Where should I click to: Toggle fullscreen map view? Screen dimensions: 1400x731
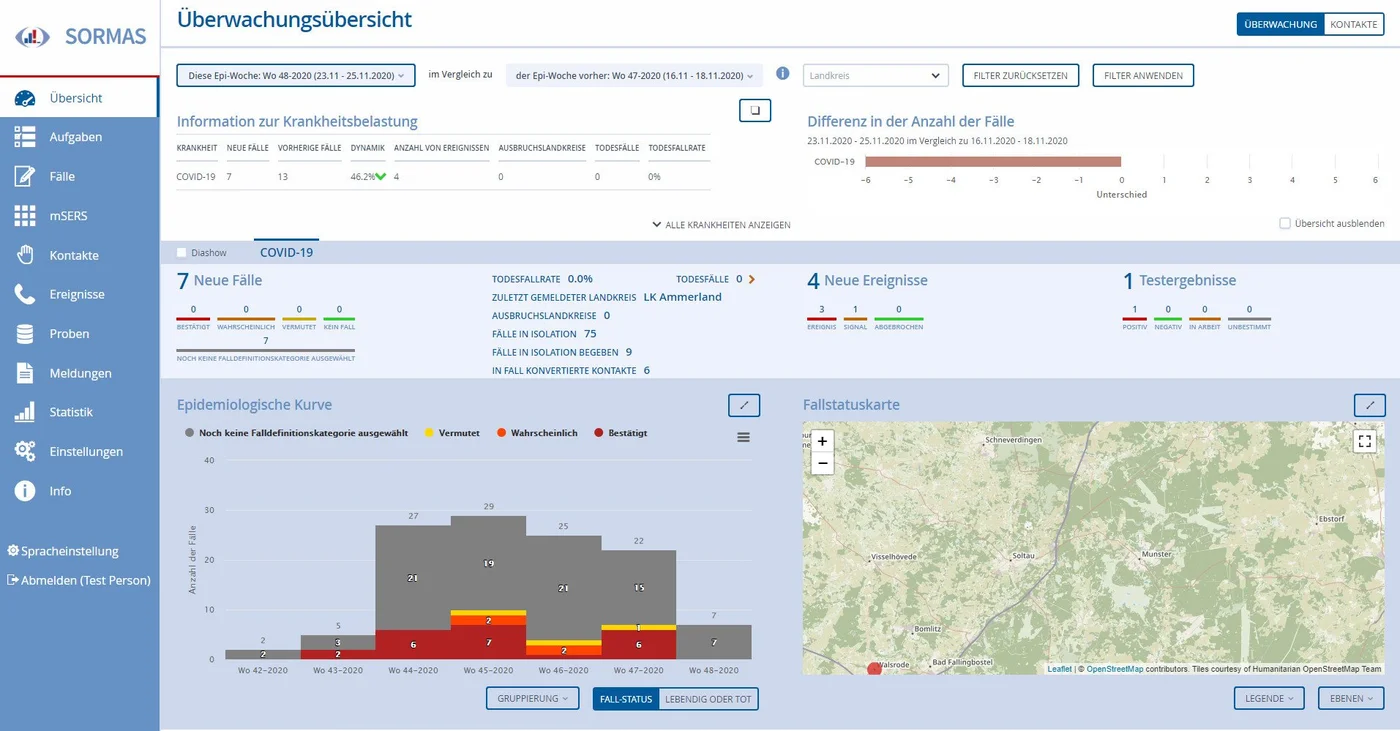point(1365,441)
